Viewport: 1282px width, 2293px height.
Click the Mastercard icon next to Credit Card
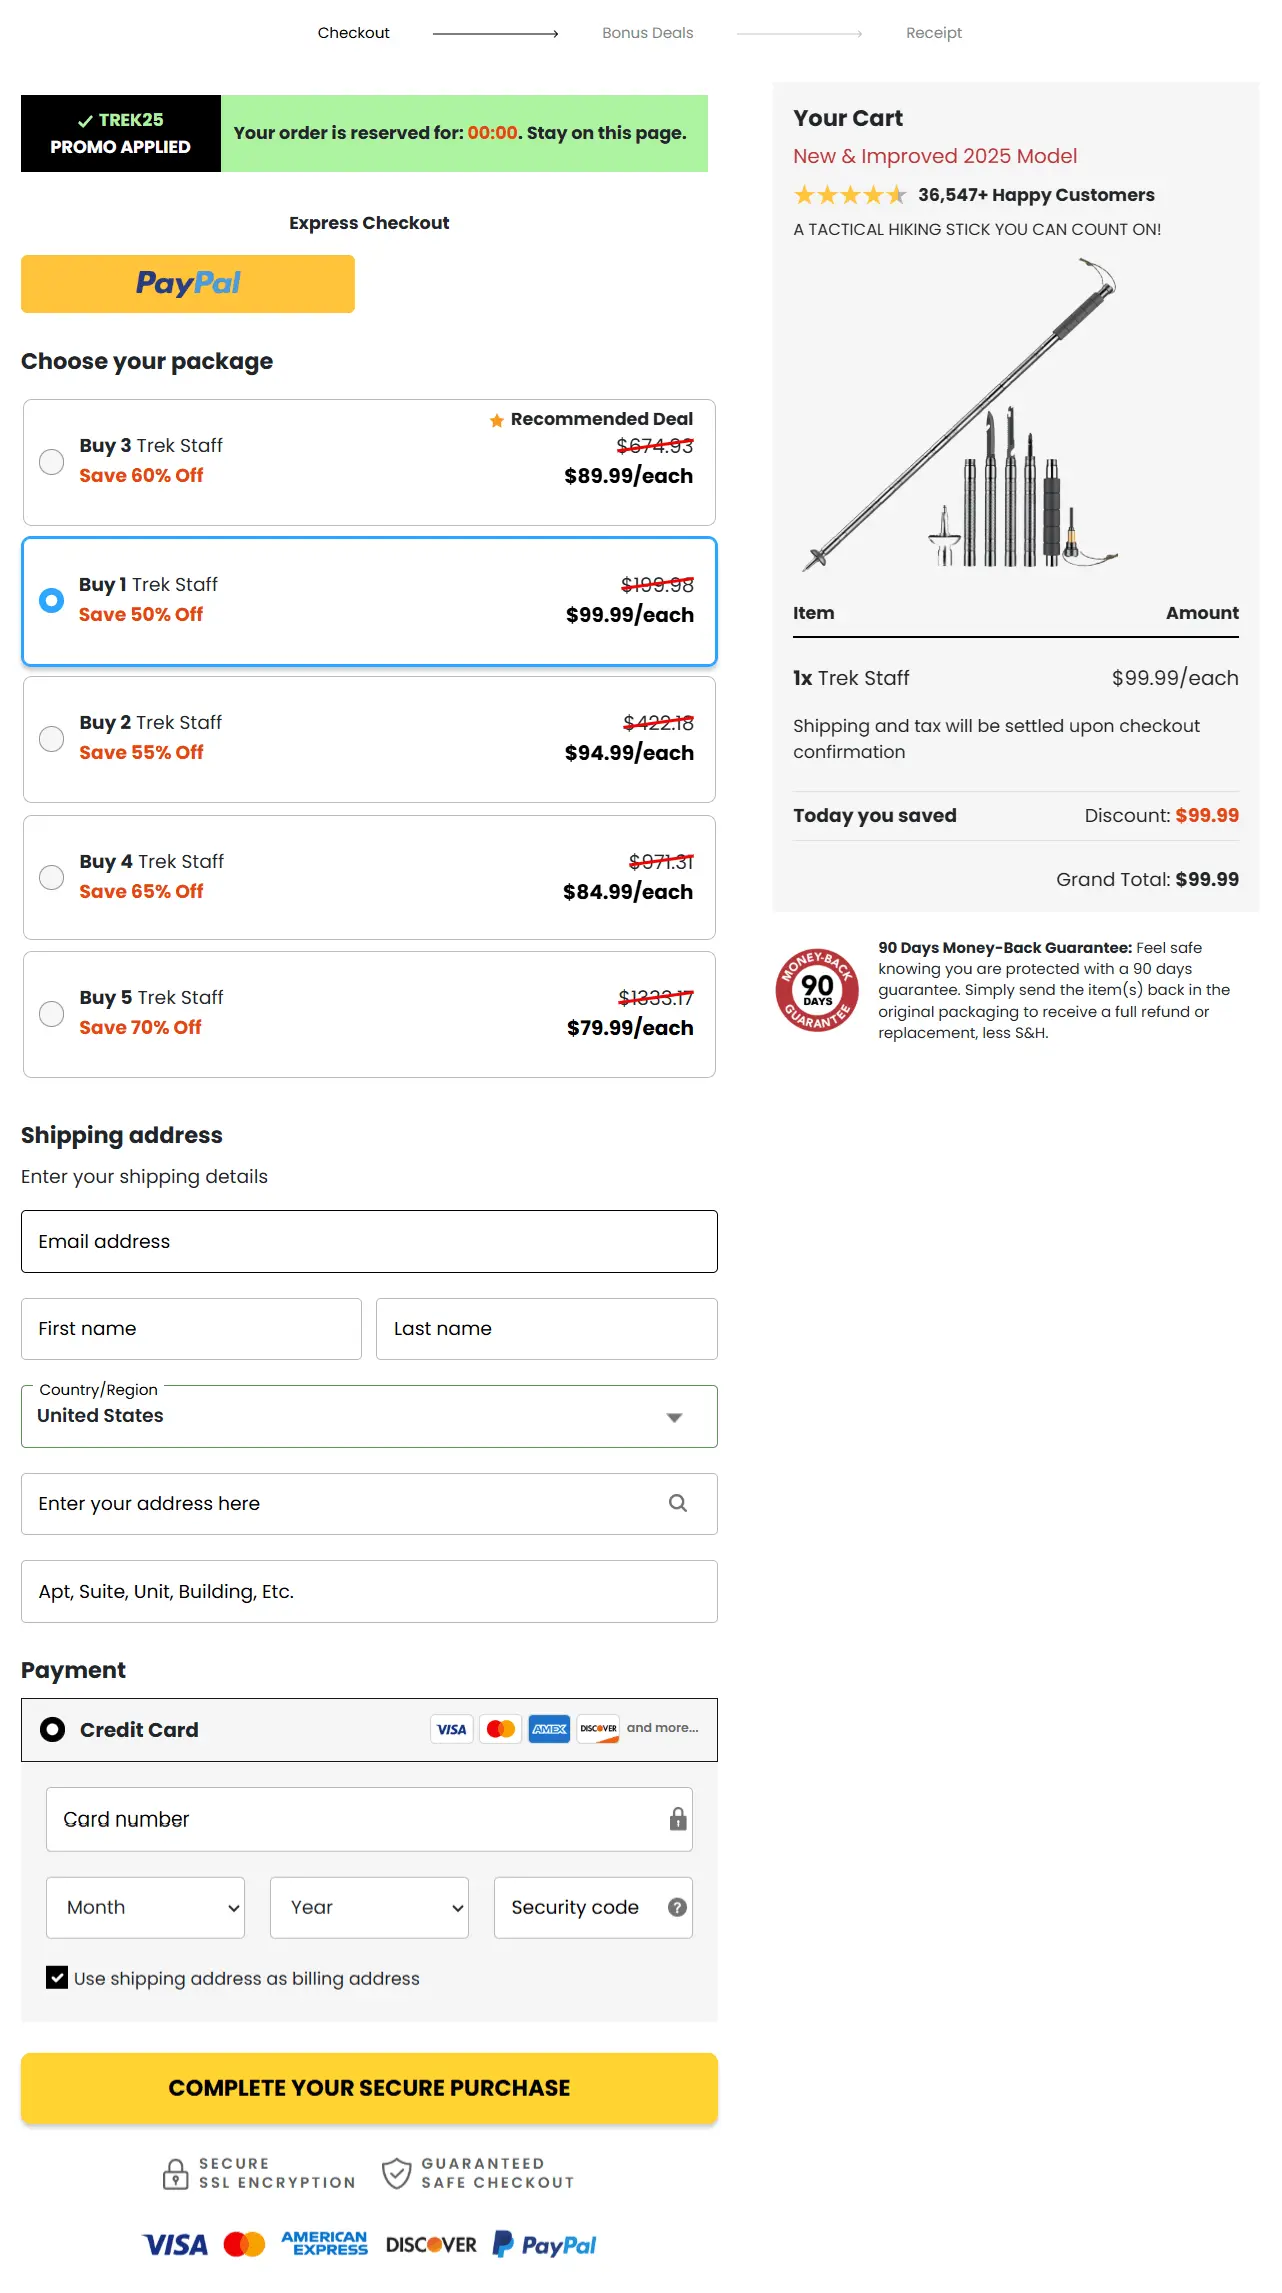(500, 1729)
